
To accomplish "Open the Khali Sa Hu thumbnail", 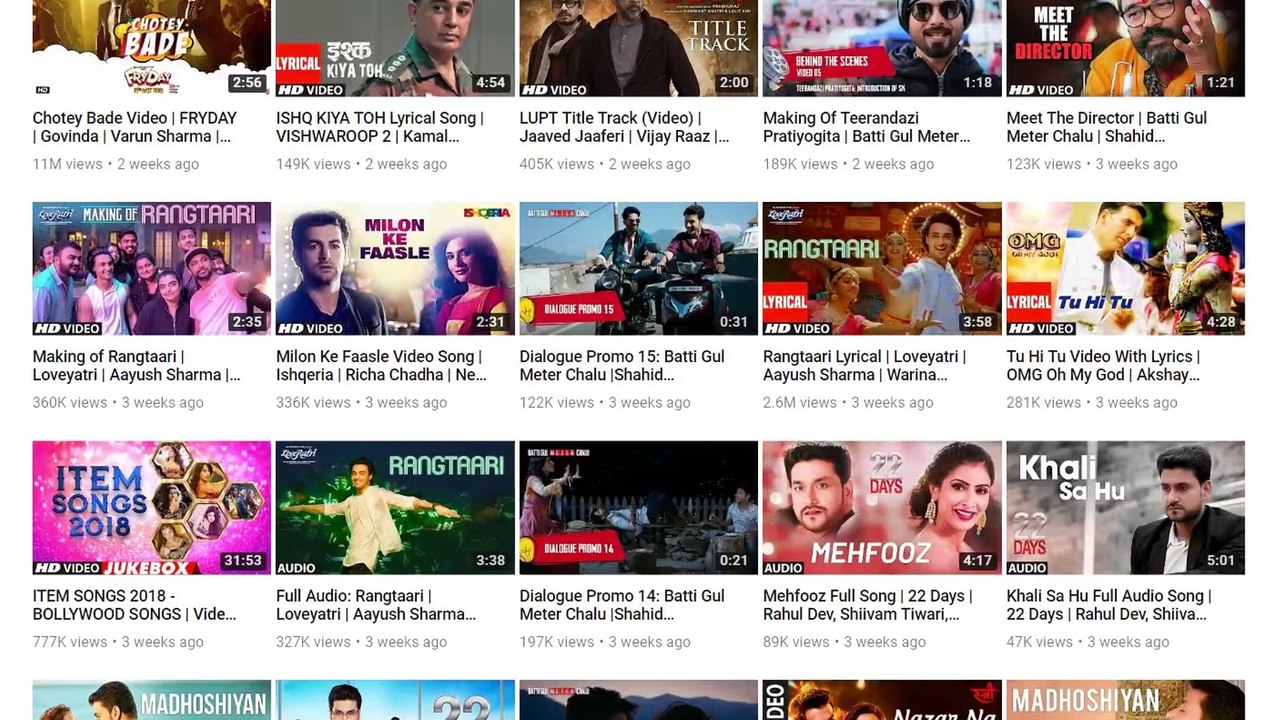I will tap(1125, 507).
